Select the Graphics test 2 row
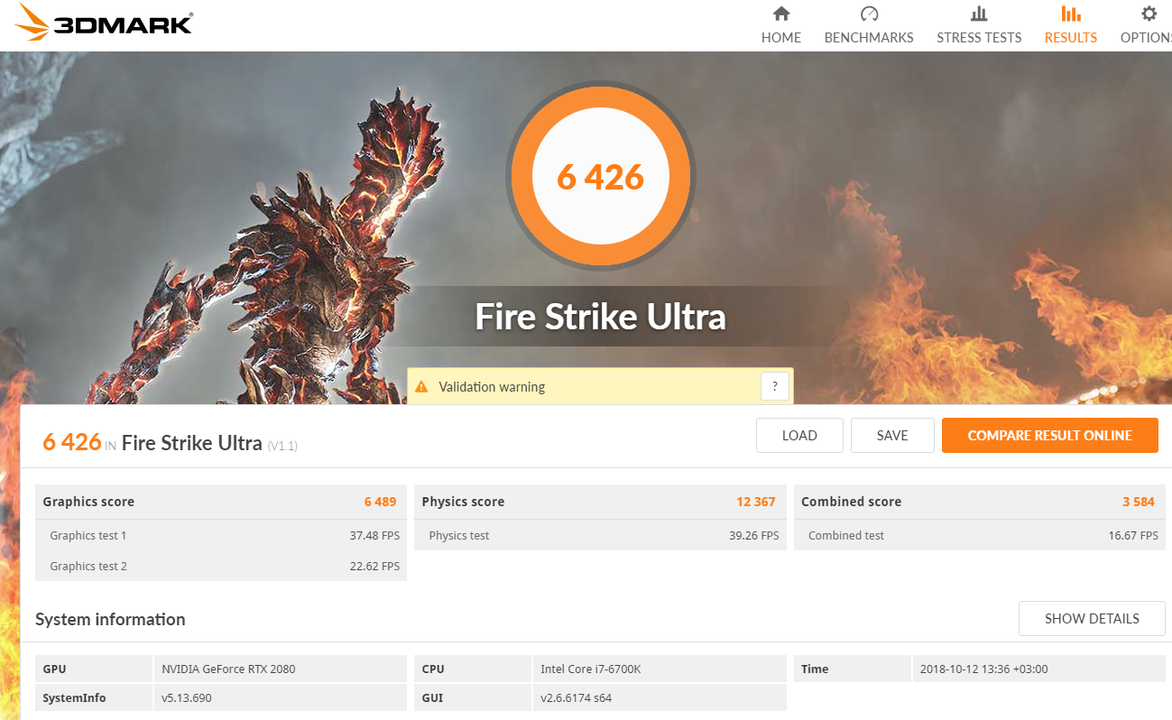1172x720 pixels. [220, 566]
